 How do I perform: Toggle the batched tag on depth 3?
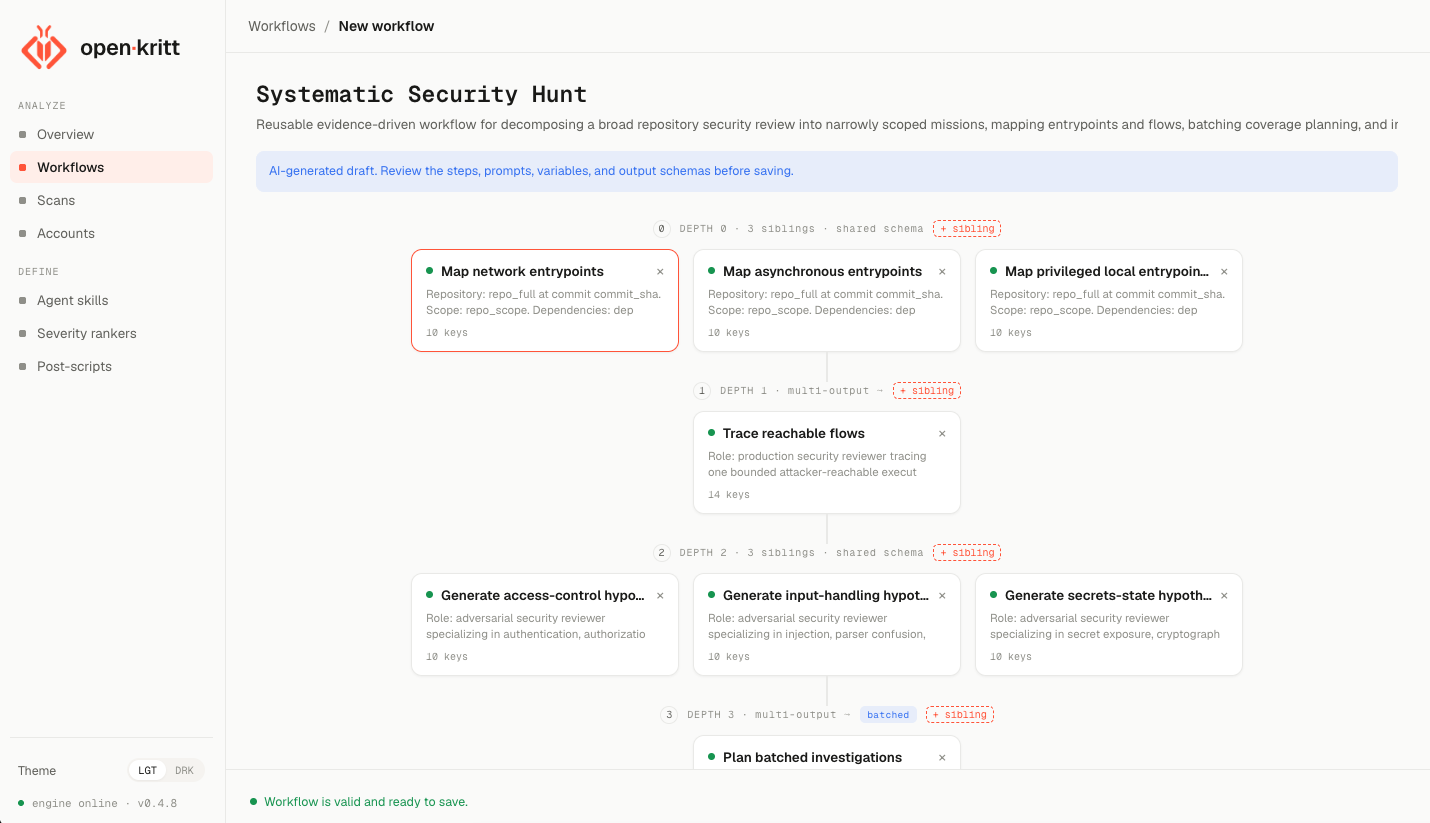point(888,715)
